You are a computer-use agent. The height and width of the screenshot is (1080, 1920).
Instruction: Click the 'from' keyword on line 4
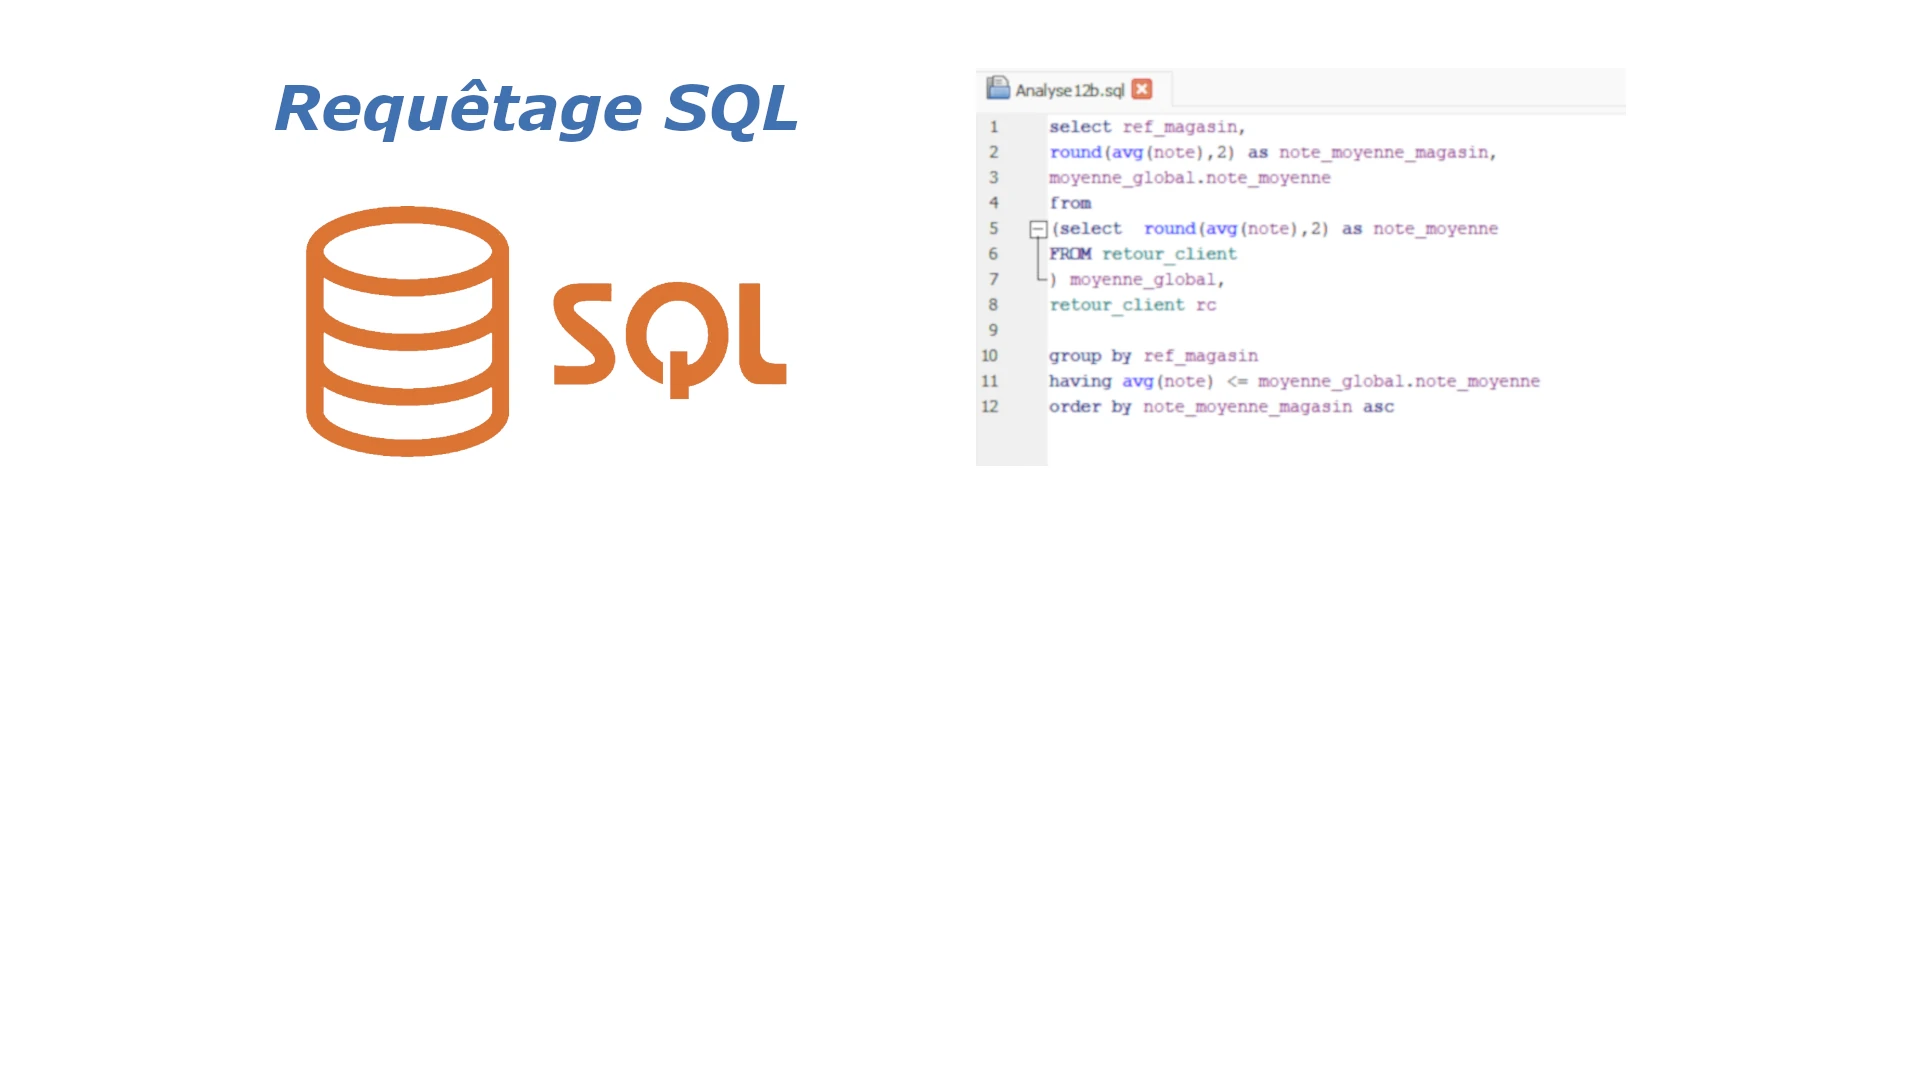click(x=1070, y=203)
